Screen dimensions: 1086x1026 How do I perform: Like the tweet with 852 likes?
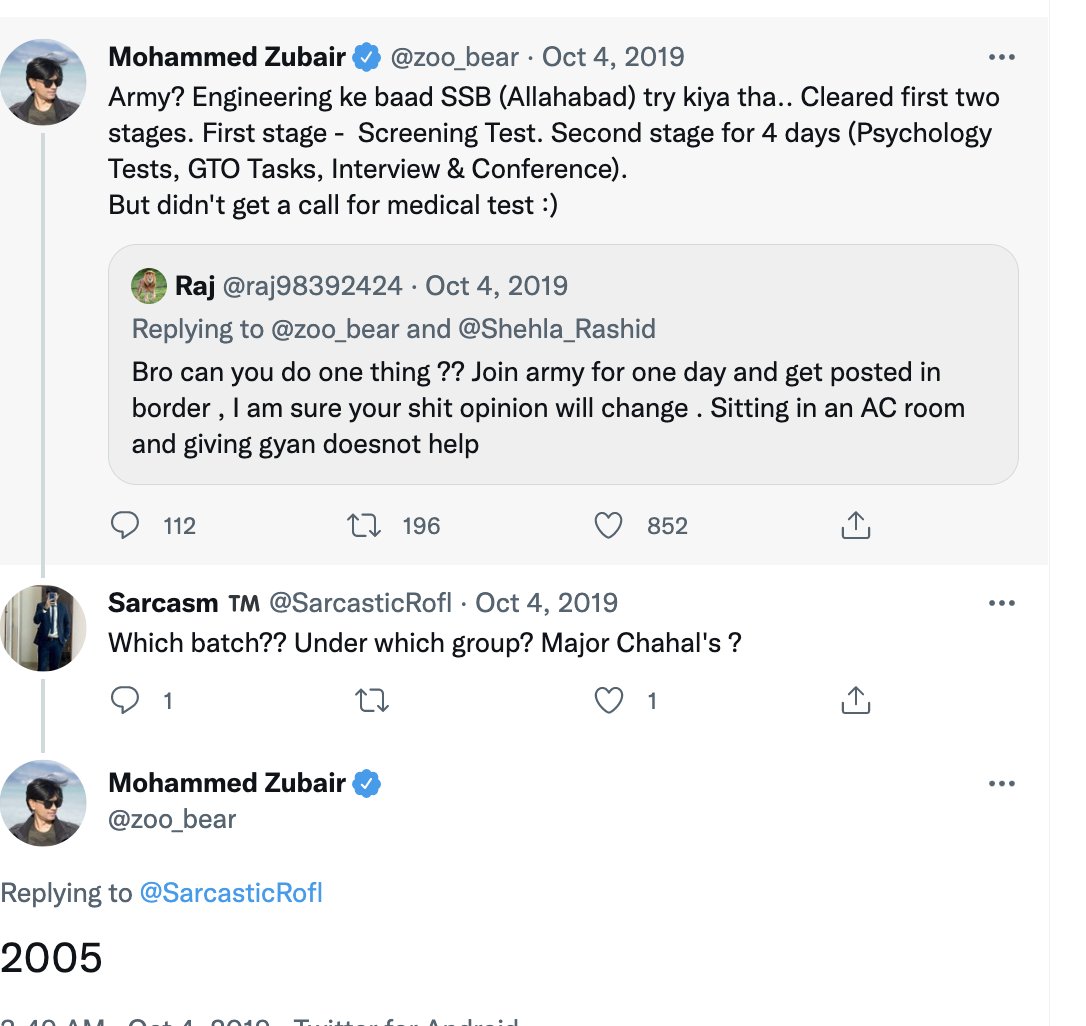click(608, 525)
